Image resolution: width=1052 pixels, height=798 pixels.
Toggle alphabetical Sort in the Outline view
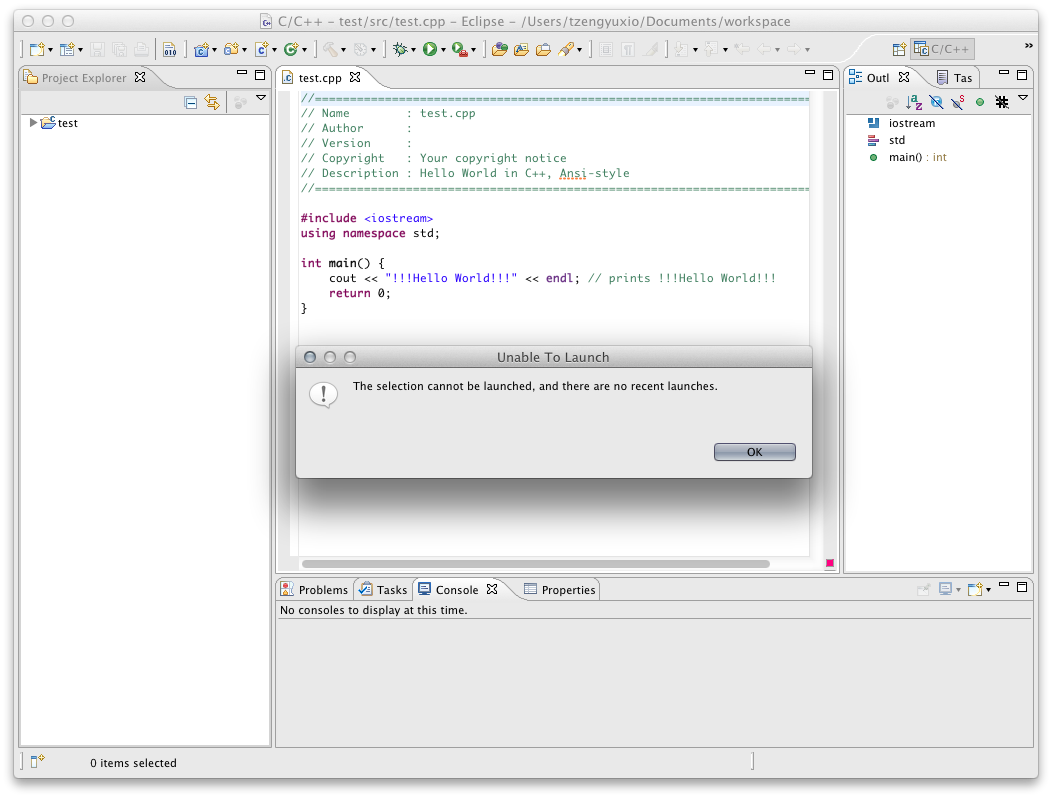(914, 102)
